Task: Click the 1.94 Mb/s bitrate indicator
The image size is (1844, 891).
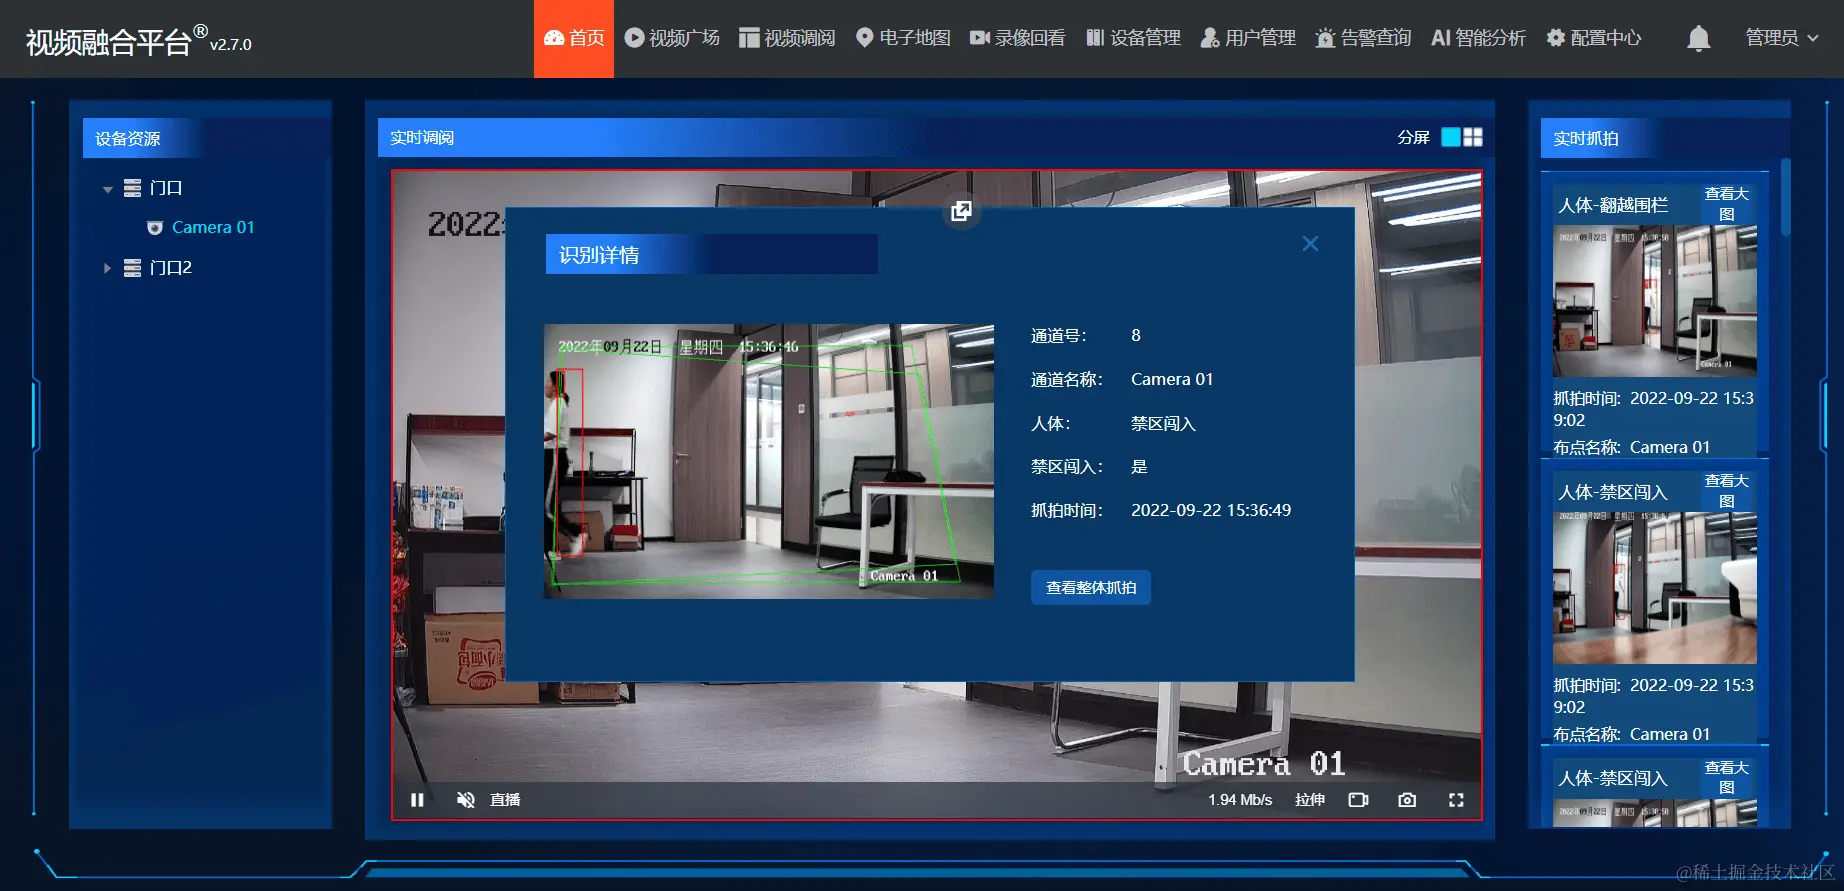Action: [x=1240, y=800]
